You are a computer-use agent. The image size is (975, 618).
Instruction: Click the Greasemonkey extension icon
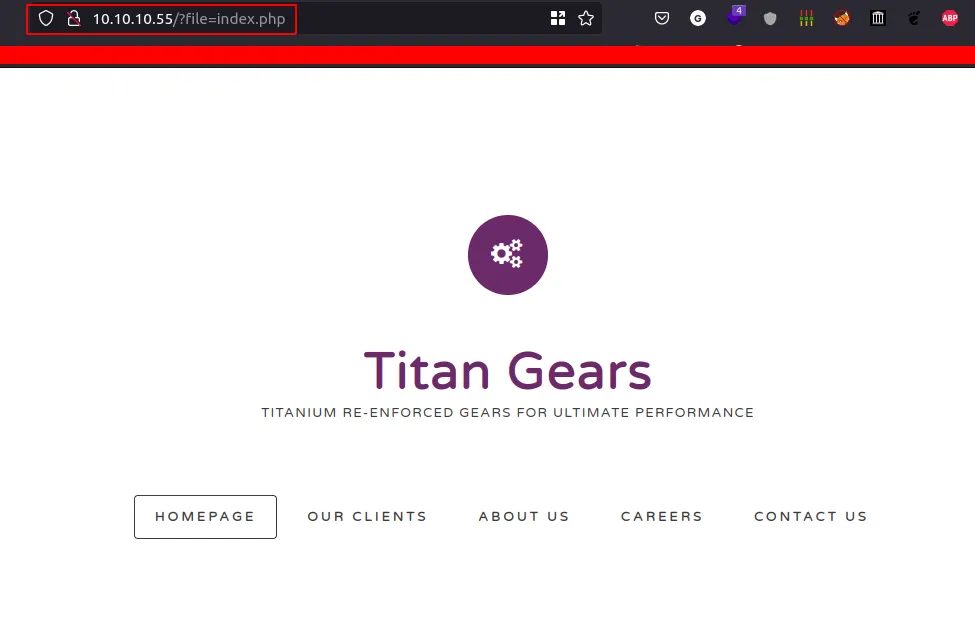coord(697,17)
